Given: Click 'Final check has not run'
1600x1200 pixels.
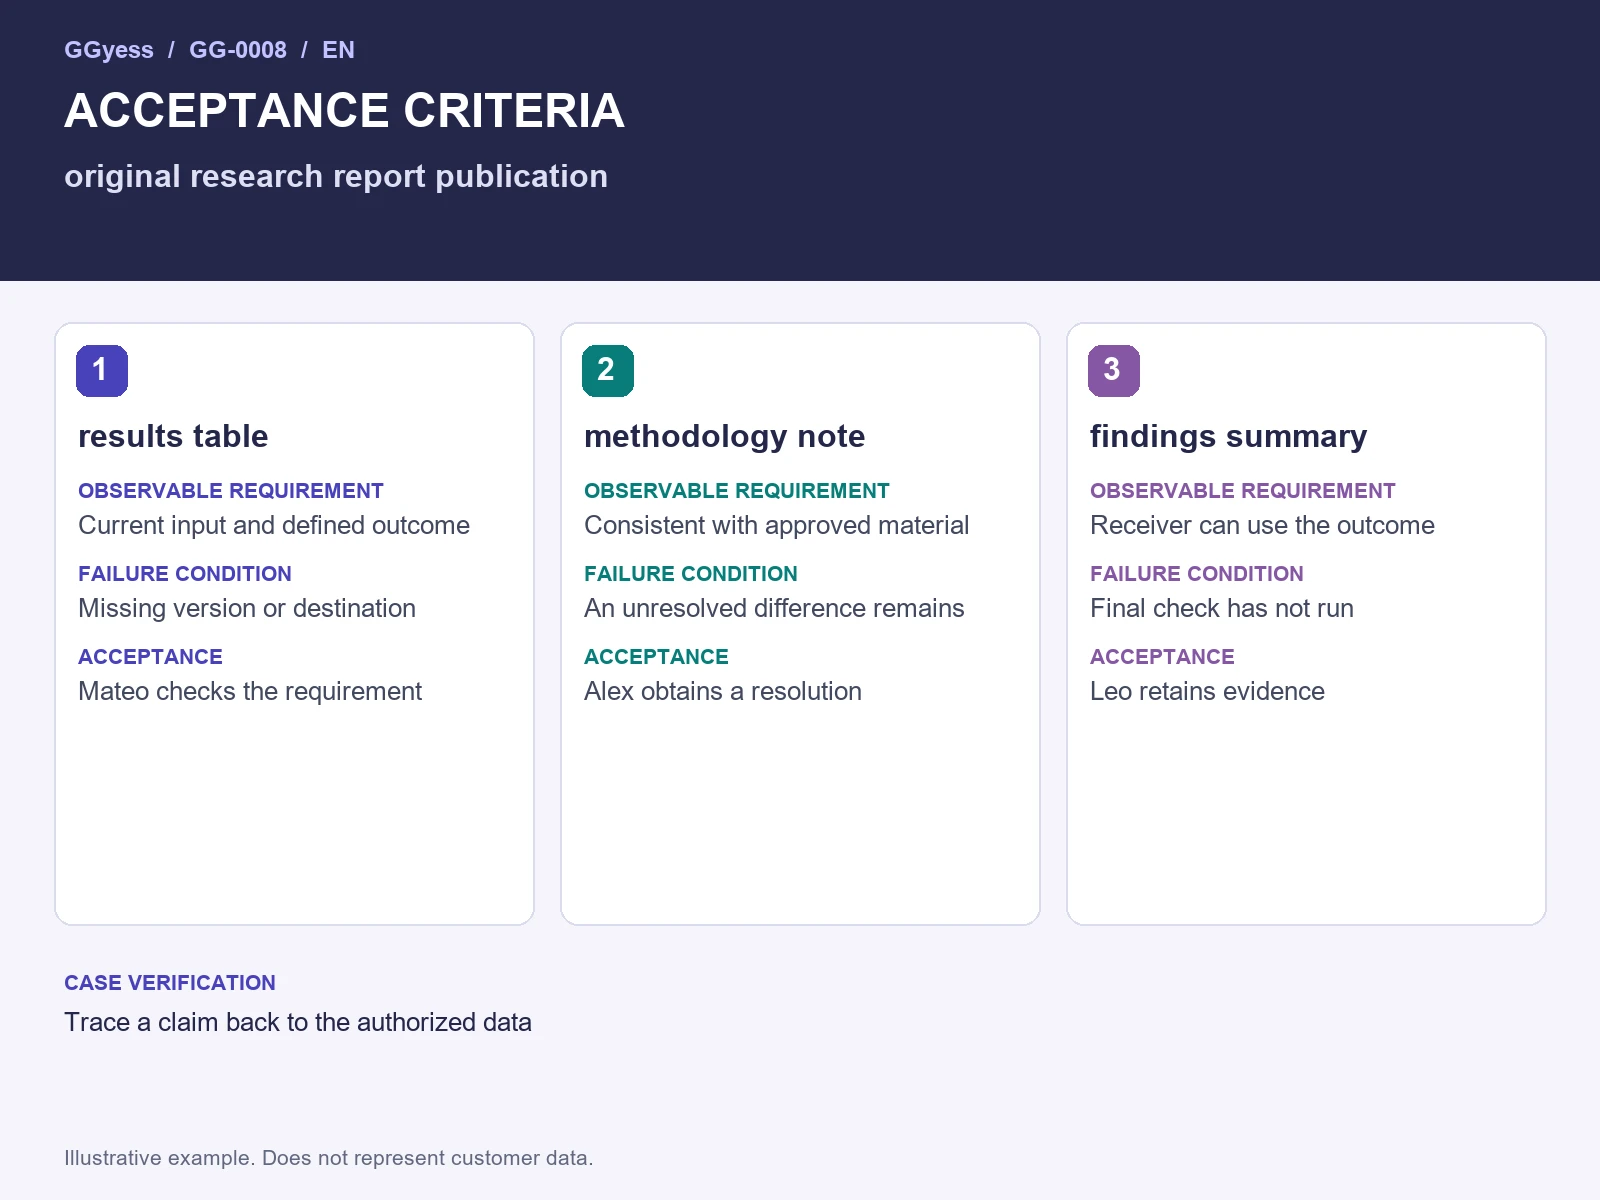Looking at the screenshot, I should pos(1222,609).
